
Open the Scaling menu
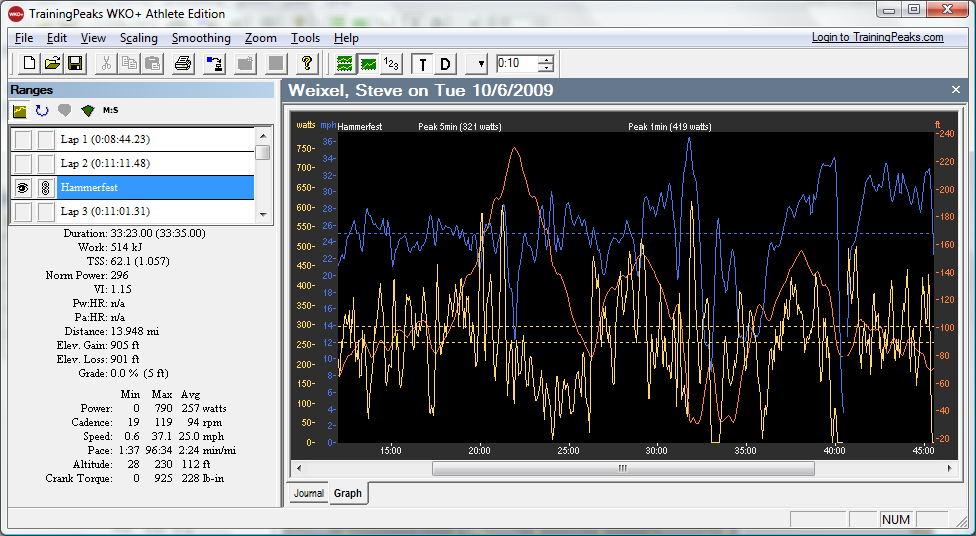[139, 38]
